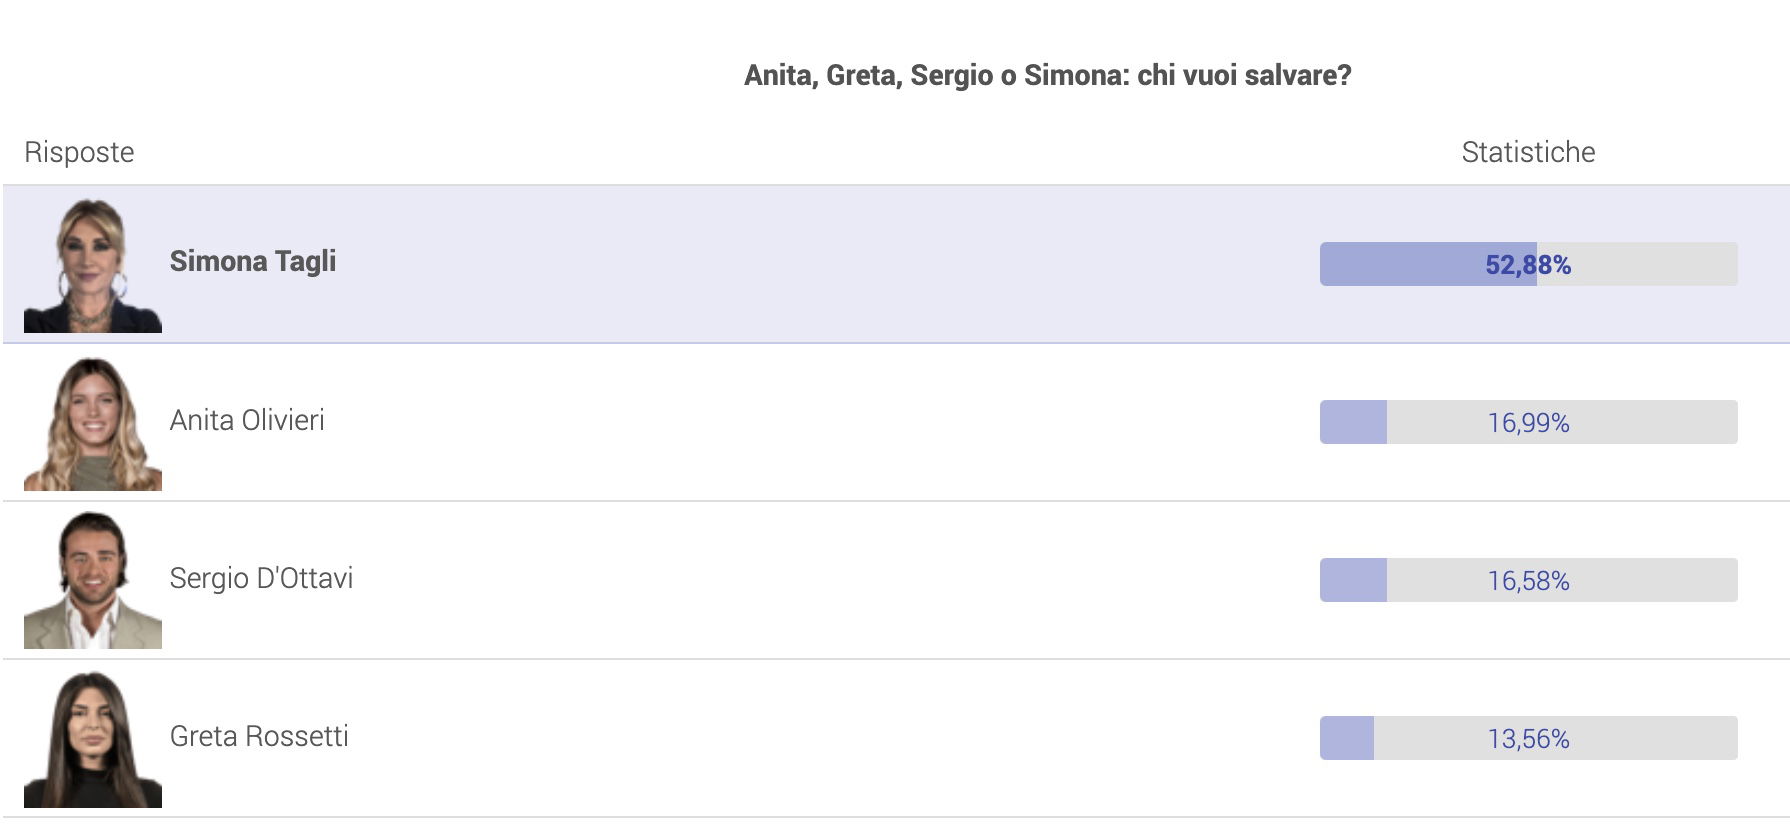Click the Risposte column header

pyautogui.click(x=79, y=152)
